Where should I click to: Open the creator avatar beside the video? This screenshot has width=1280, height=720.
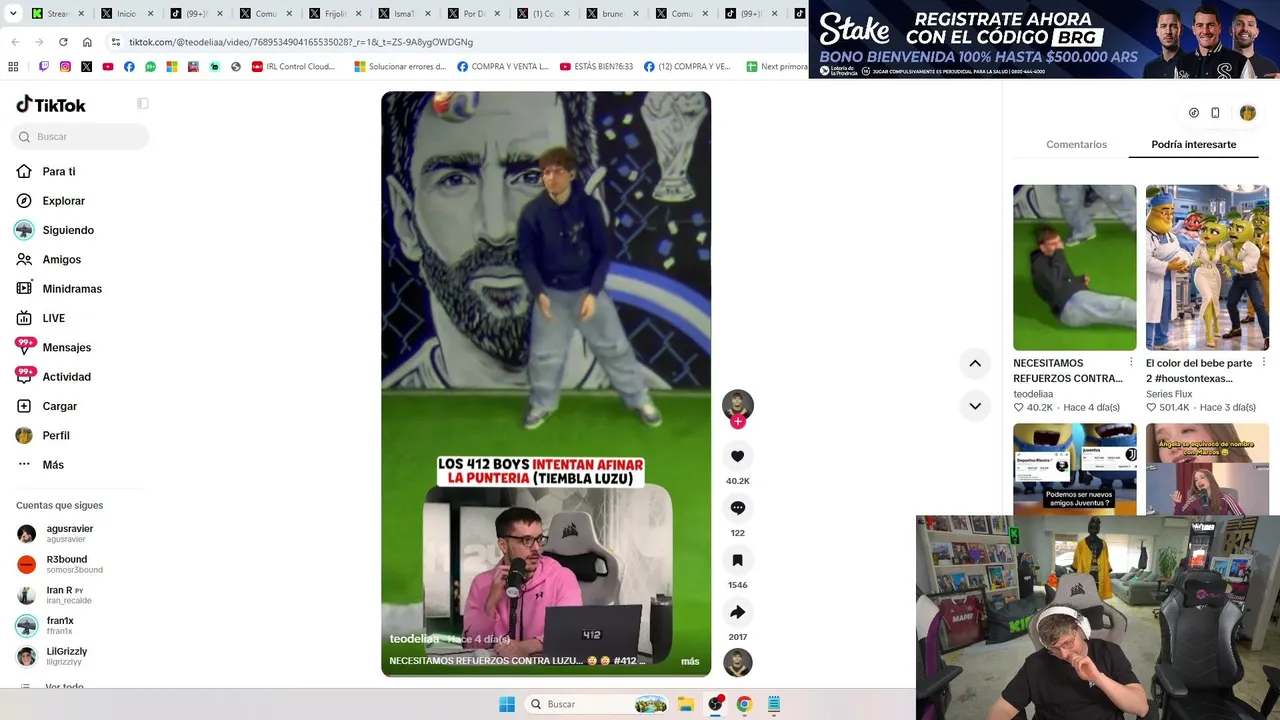pyautogui.click(x=738, y=404)
